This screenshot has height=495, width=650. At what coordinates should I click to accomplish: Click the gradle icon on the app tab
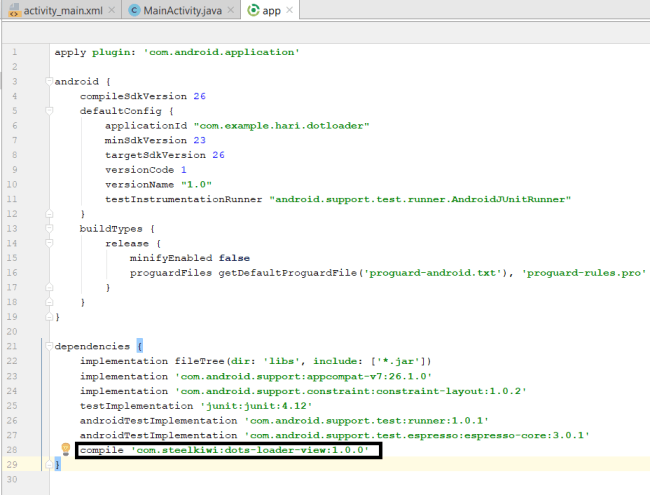click(253, 10)
